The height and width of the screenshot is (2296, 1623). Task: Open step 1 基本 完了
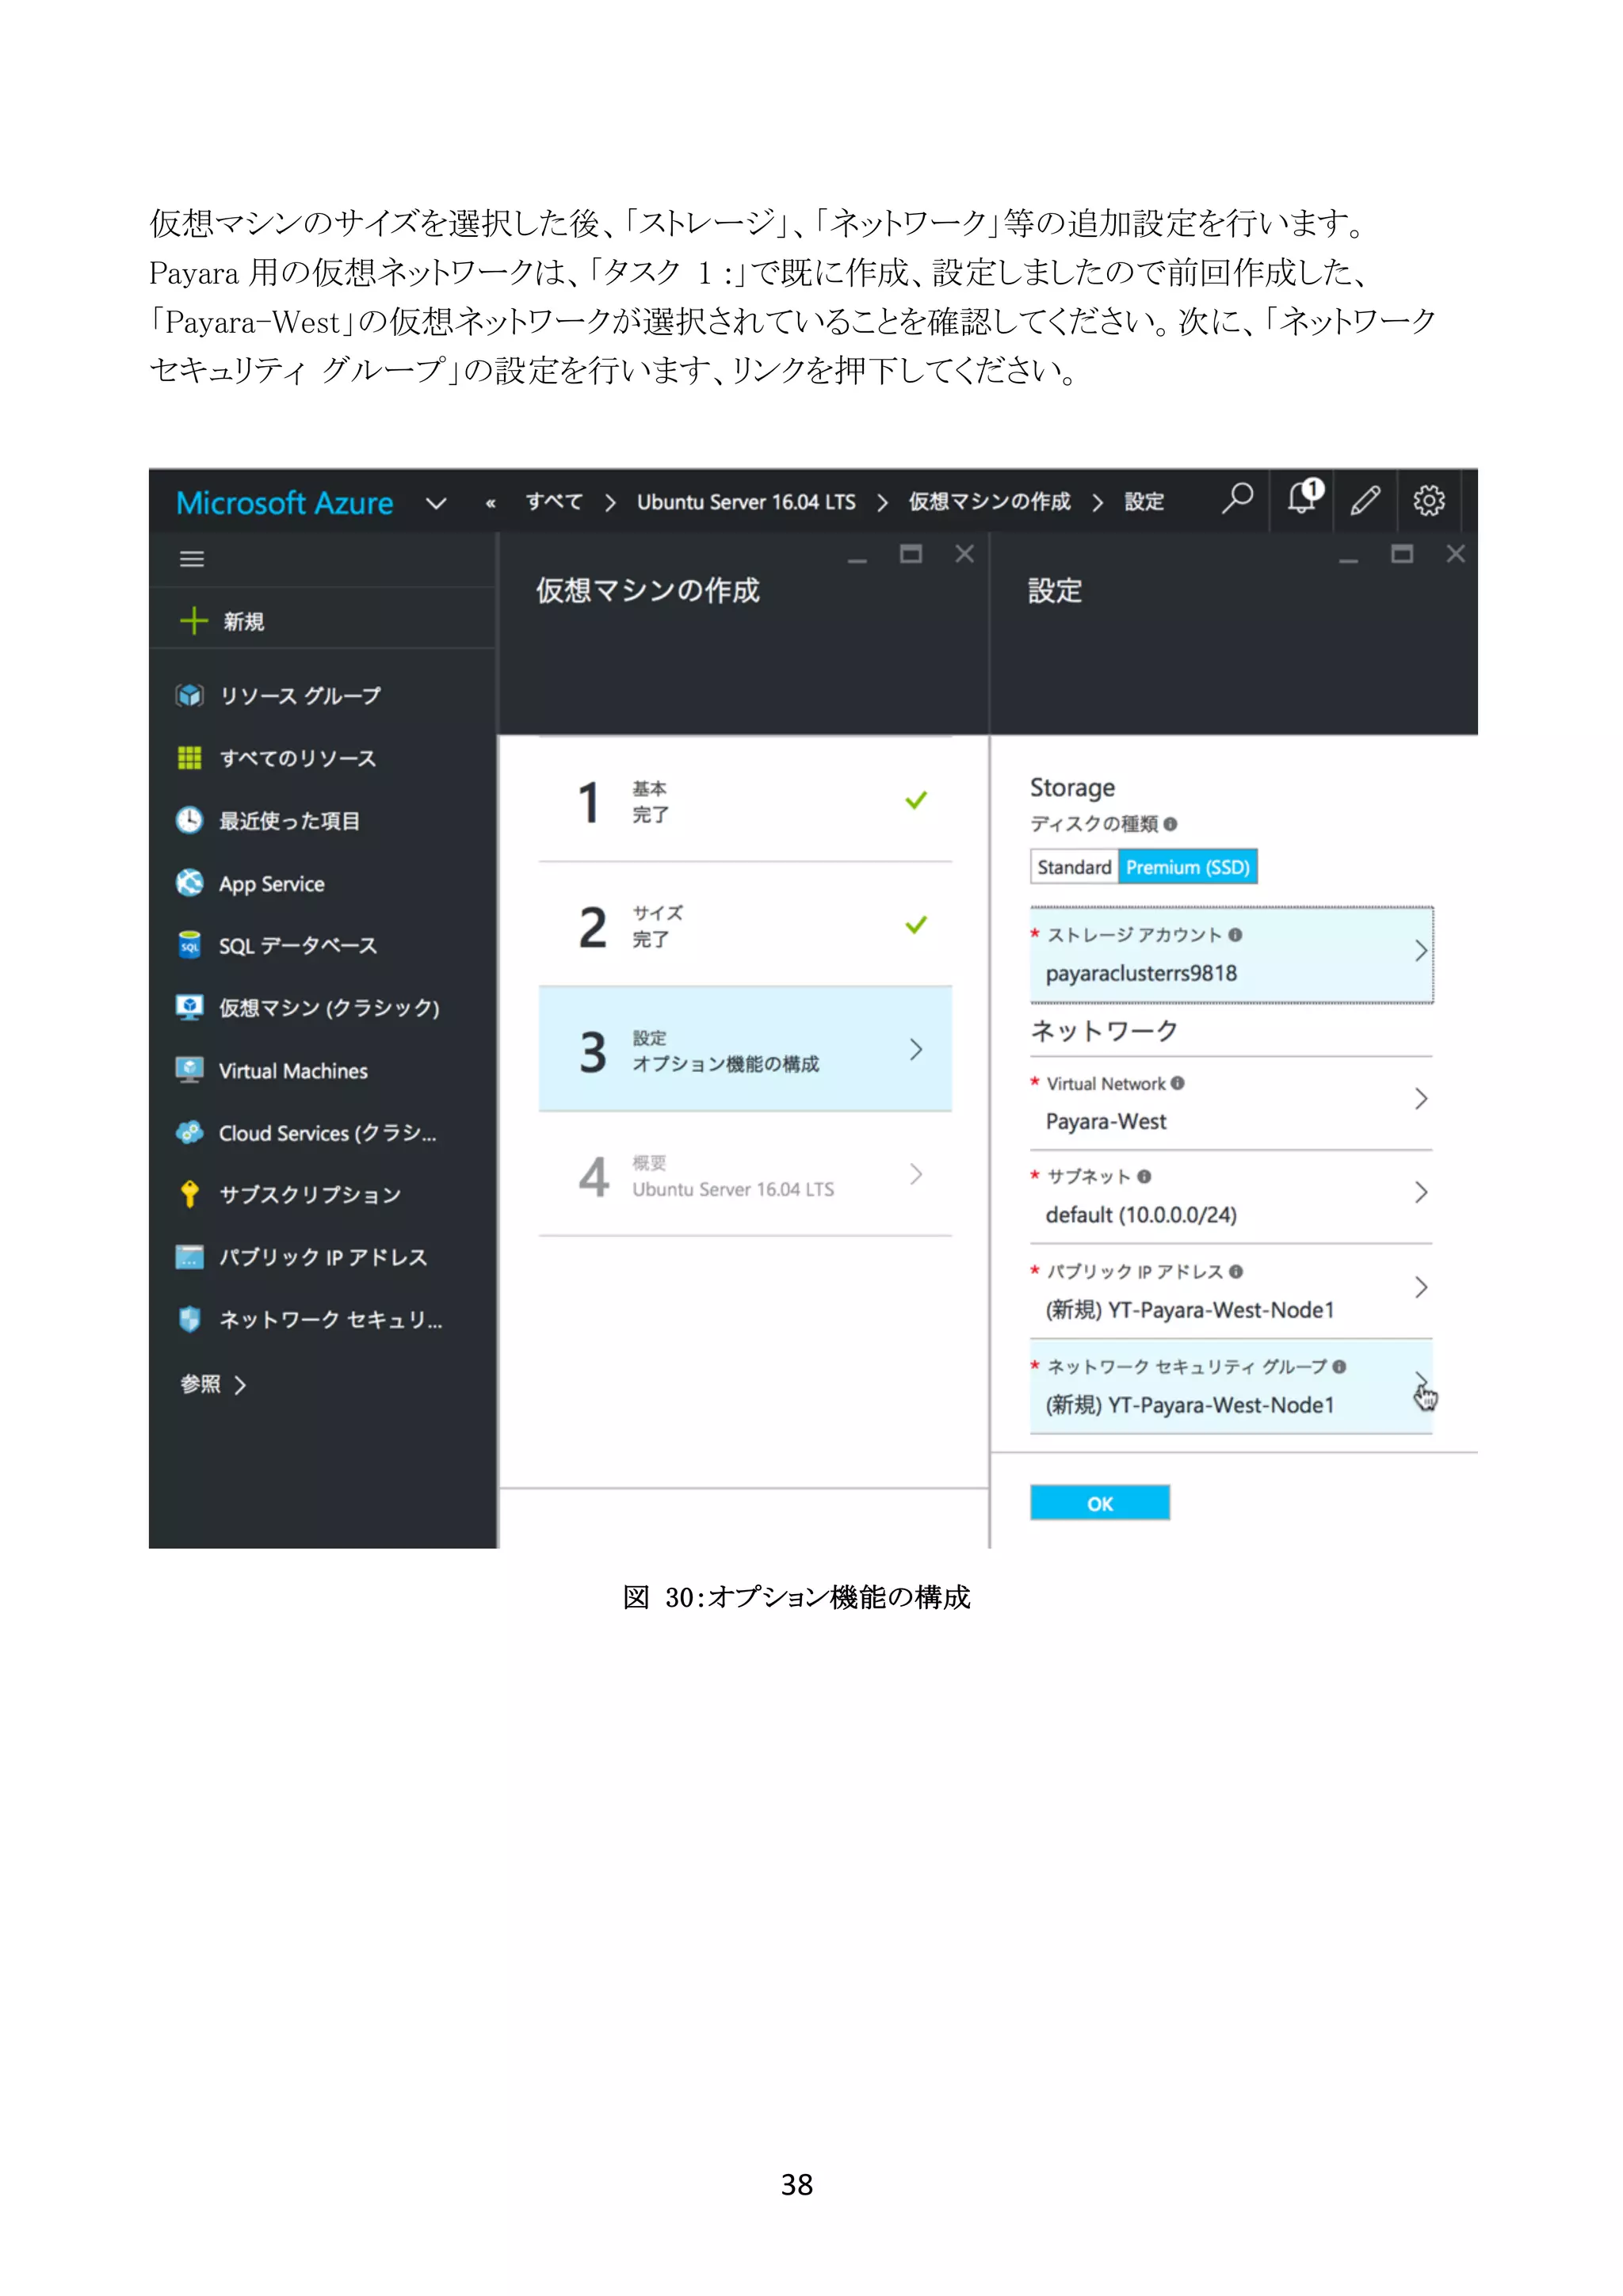745,800
